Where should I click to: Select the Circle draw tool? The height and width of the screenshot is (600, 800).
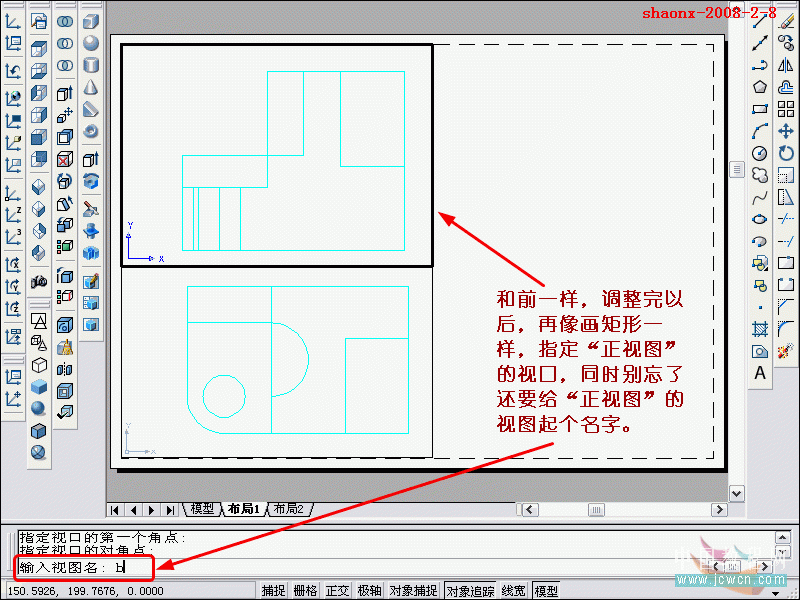(x=760, y=153)
